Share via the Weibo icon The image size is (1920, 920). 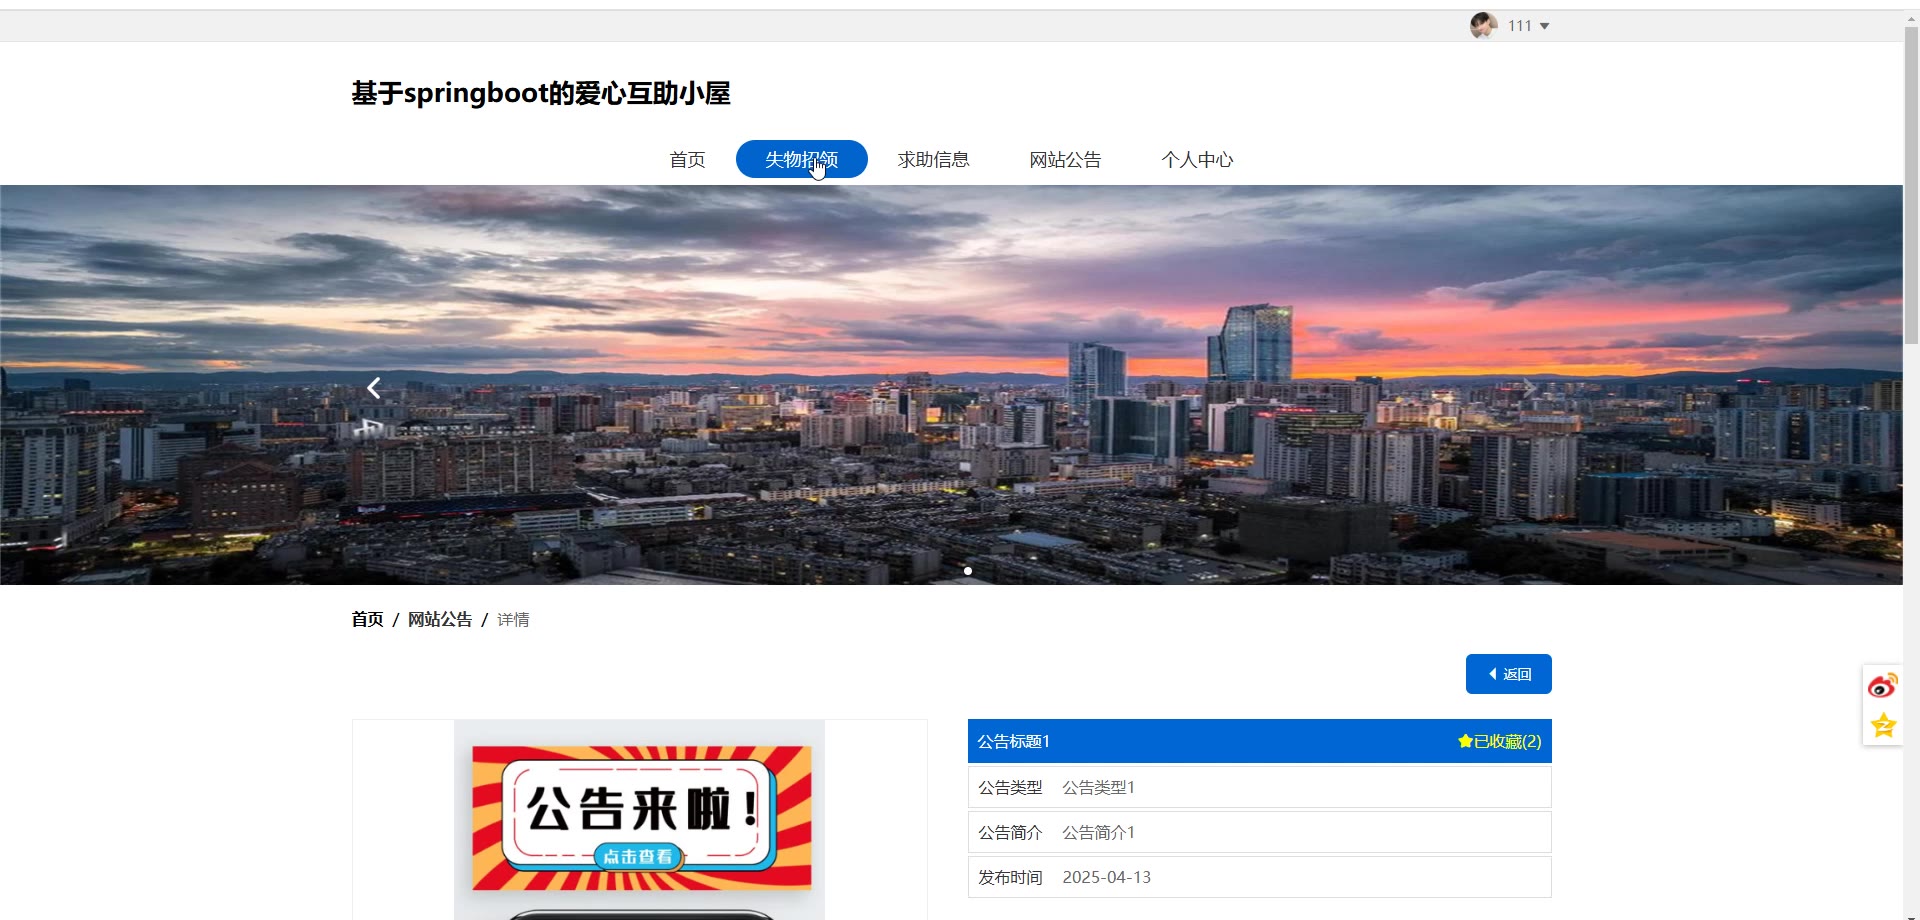point(1882,686)
